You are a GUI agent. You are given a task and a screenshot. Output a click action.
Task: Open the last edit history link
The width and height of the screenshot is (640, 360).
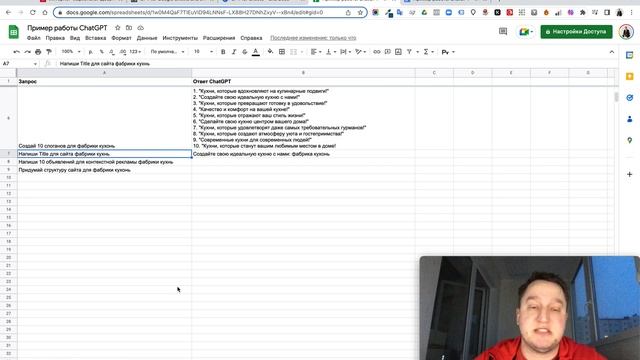[313, 38]
